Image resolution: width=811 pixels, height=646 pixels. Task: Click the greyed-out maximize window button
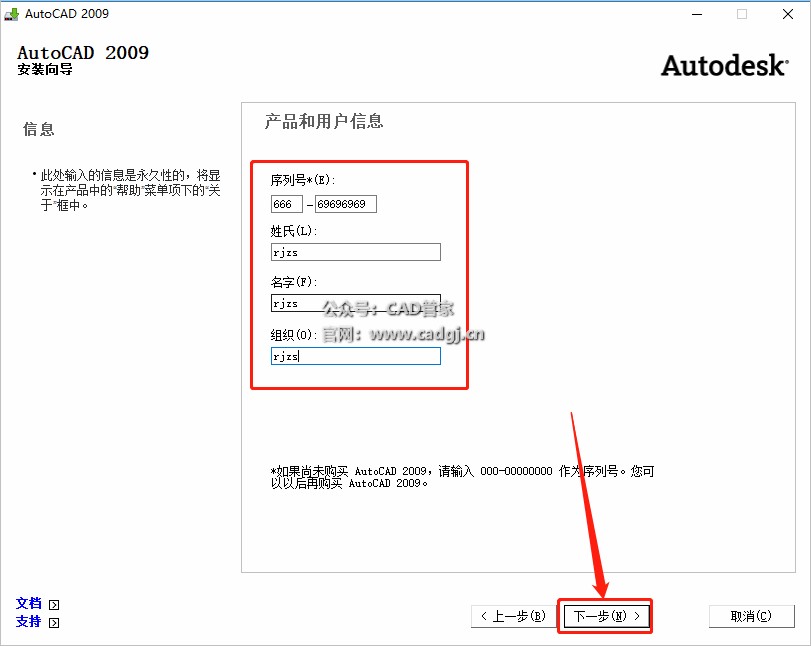[742, 14]
